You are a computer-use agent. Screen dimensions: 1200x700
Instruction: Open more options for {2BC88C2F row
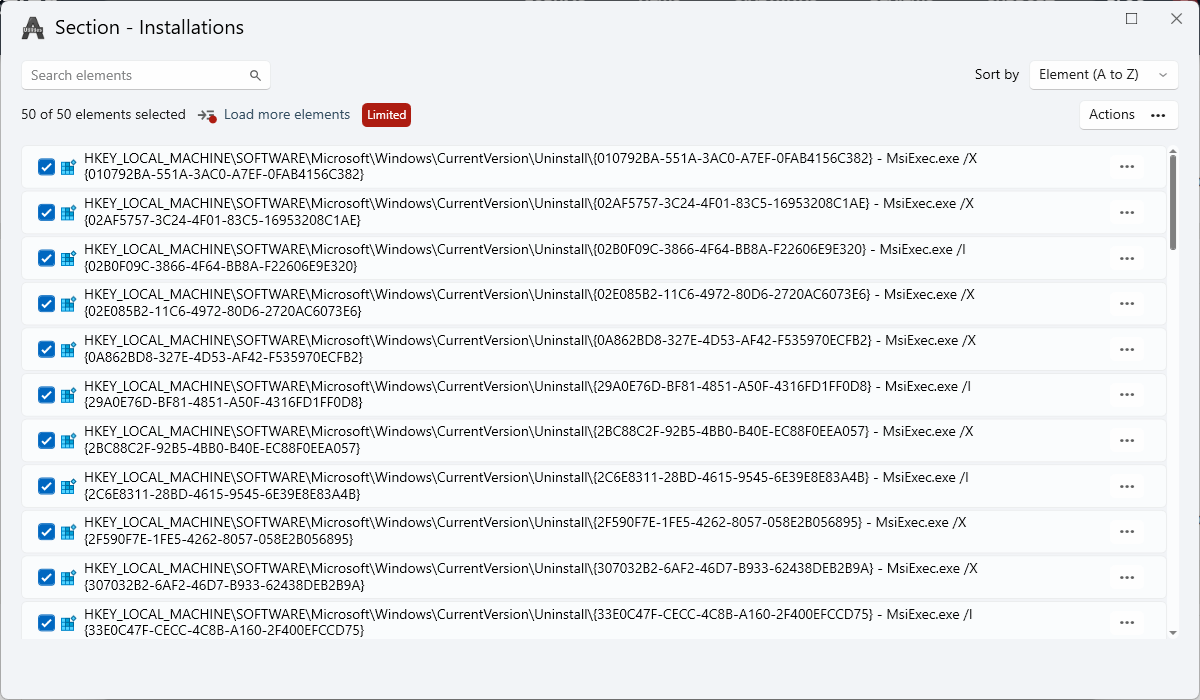point(1127,440)
